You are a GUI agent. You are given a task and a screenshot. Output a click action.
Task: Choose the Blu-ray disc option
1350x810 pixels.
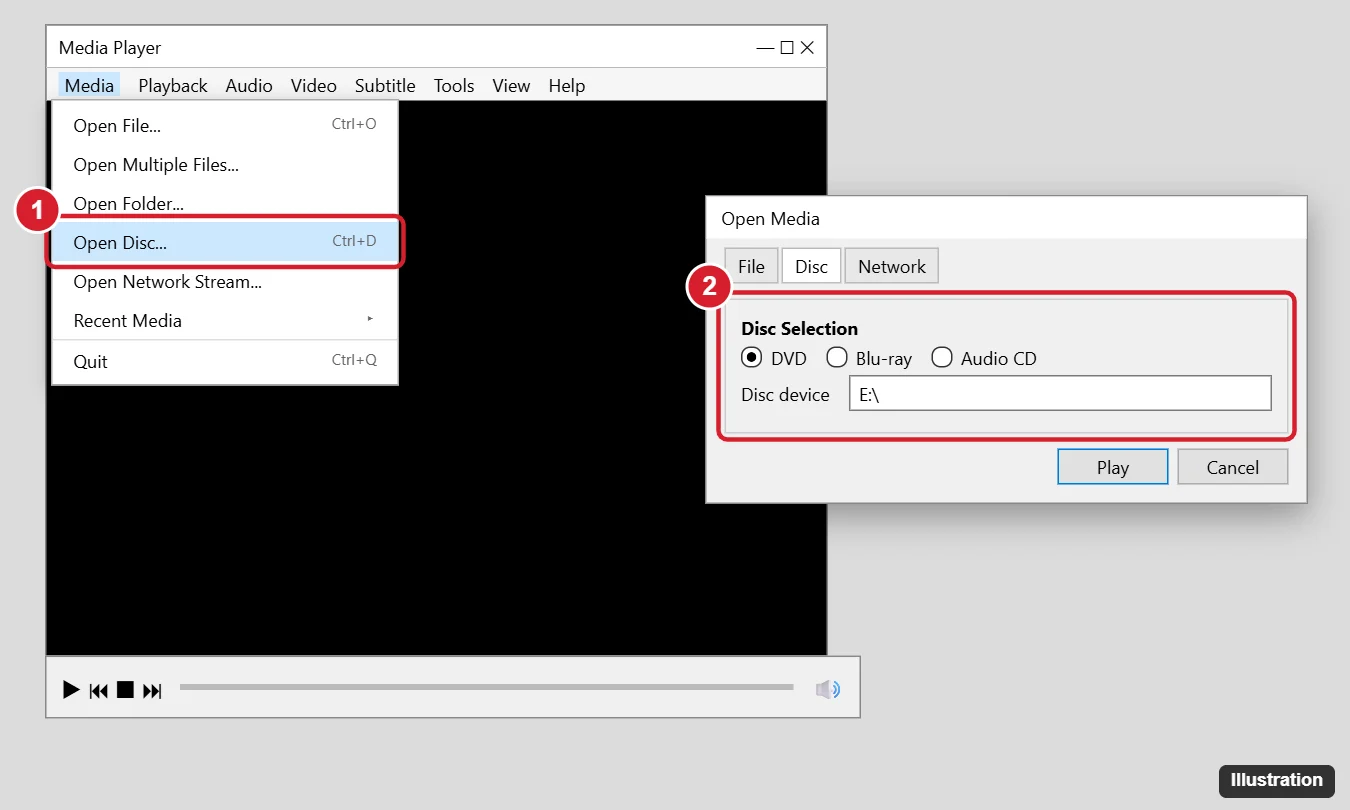click(x=836, y=357)
